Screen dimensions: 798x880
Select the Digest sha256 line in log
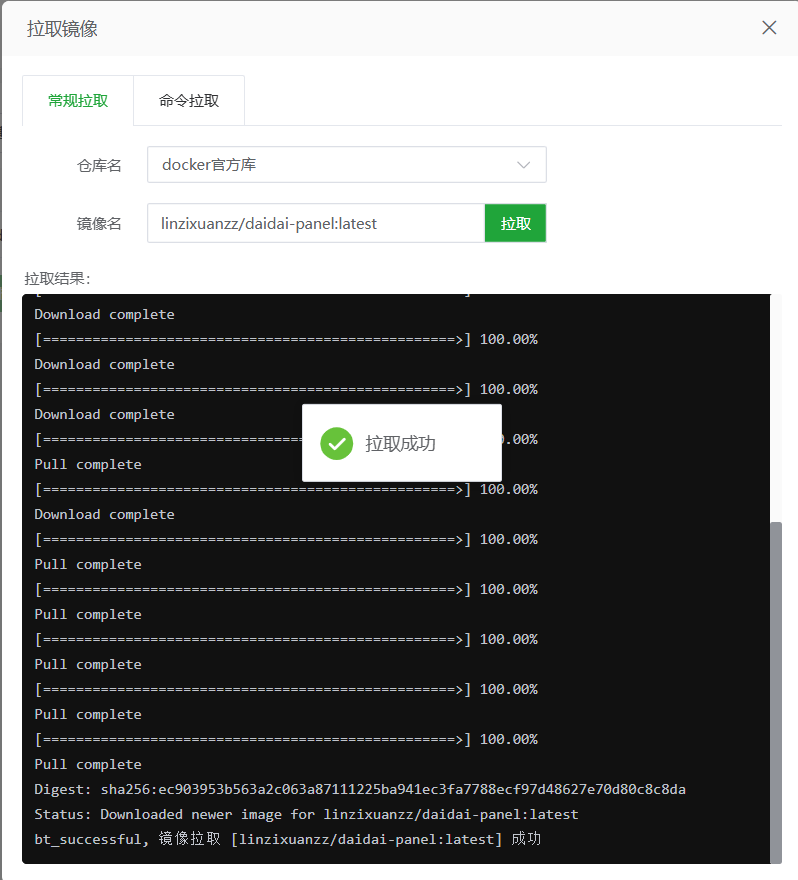[360, 790]
